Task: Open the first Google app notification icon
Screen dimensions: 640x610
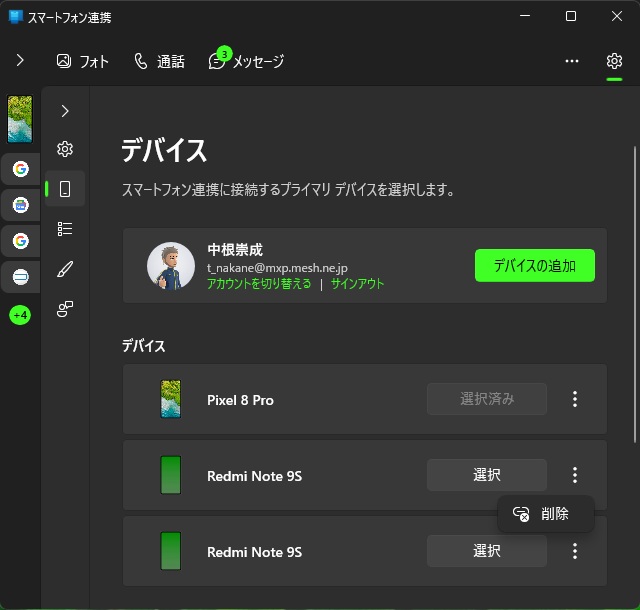Action: tap(20, 169)
